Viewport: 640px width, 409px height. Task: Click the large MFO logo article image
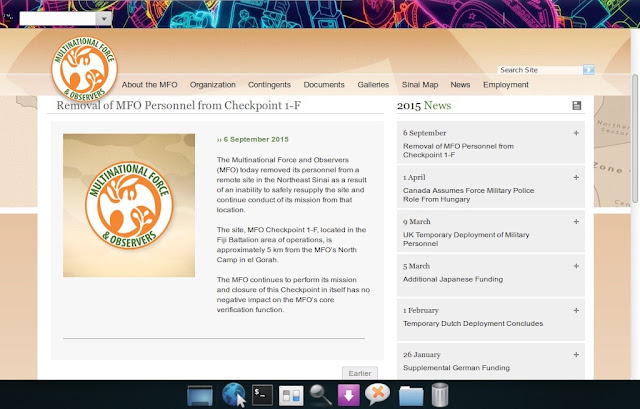pos(129,205)
